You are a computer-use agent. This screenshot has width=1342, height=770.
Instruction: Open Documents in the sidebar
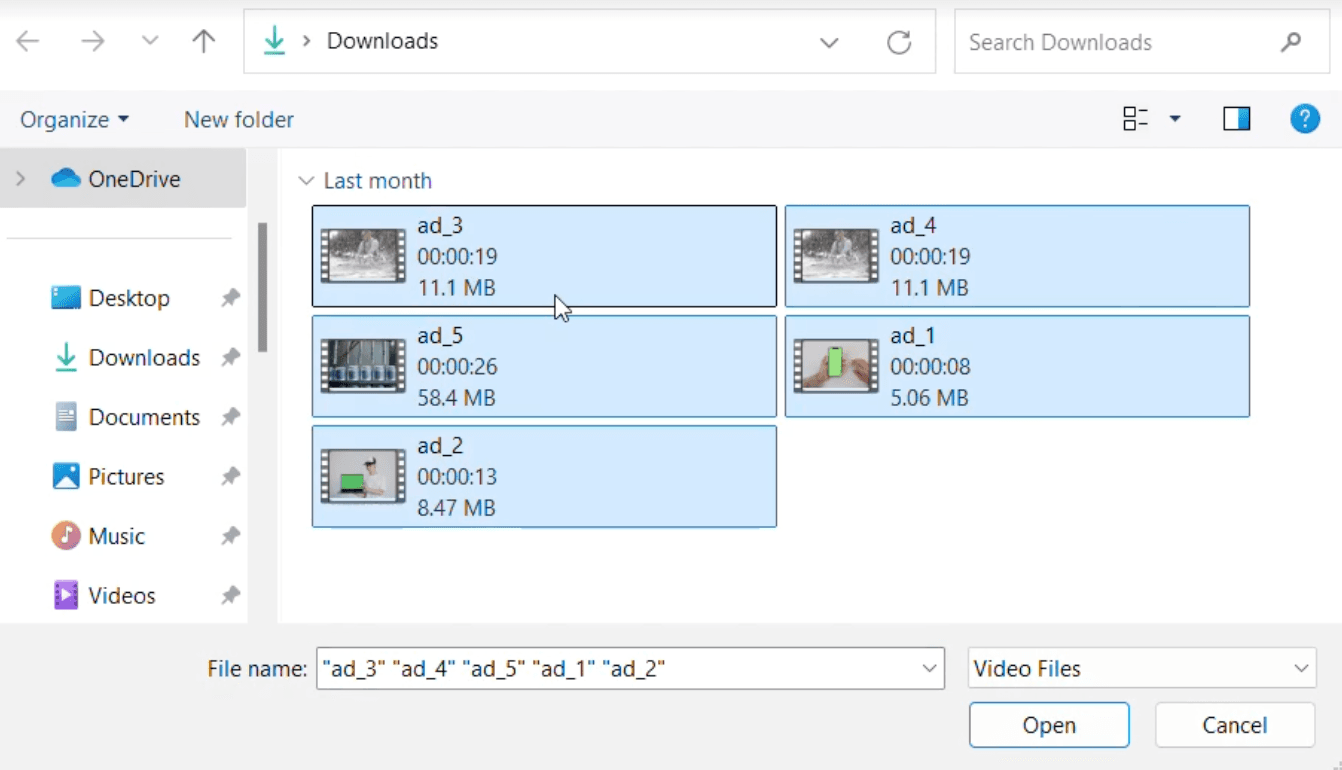[144, 417]
